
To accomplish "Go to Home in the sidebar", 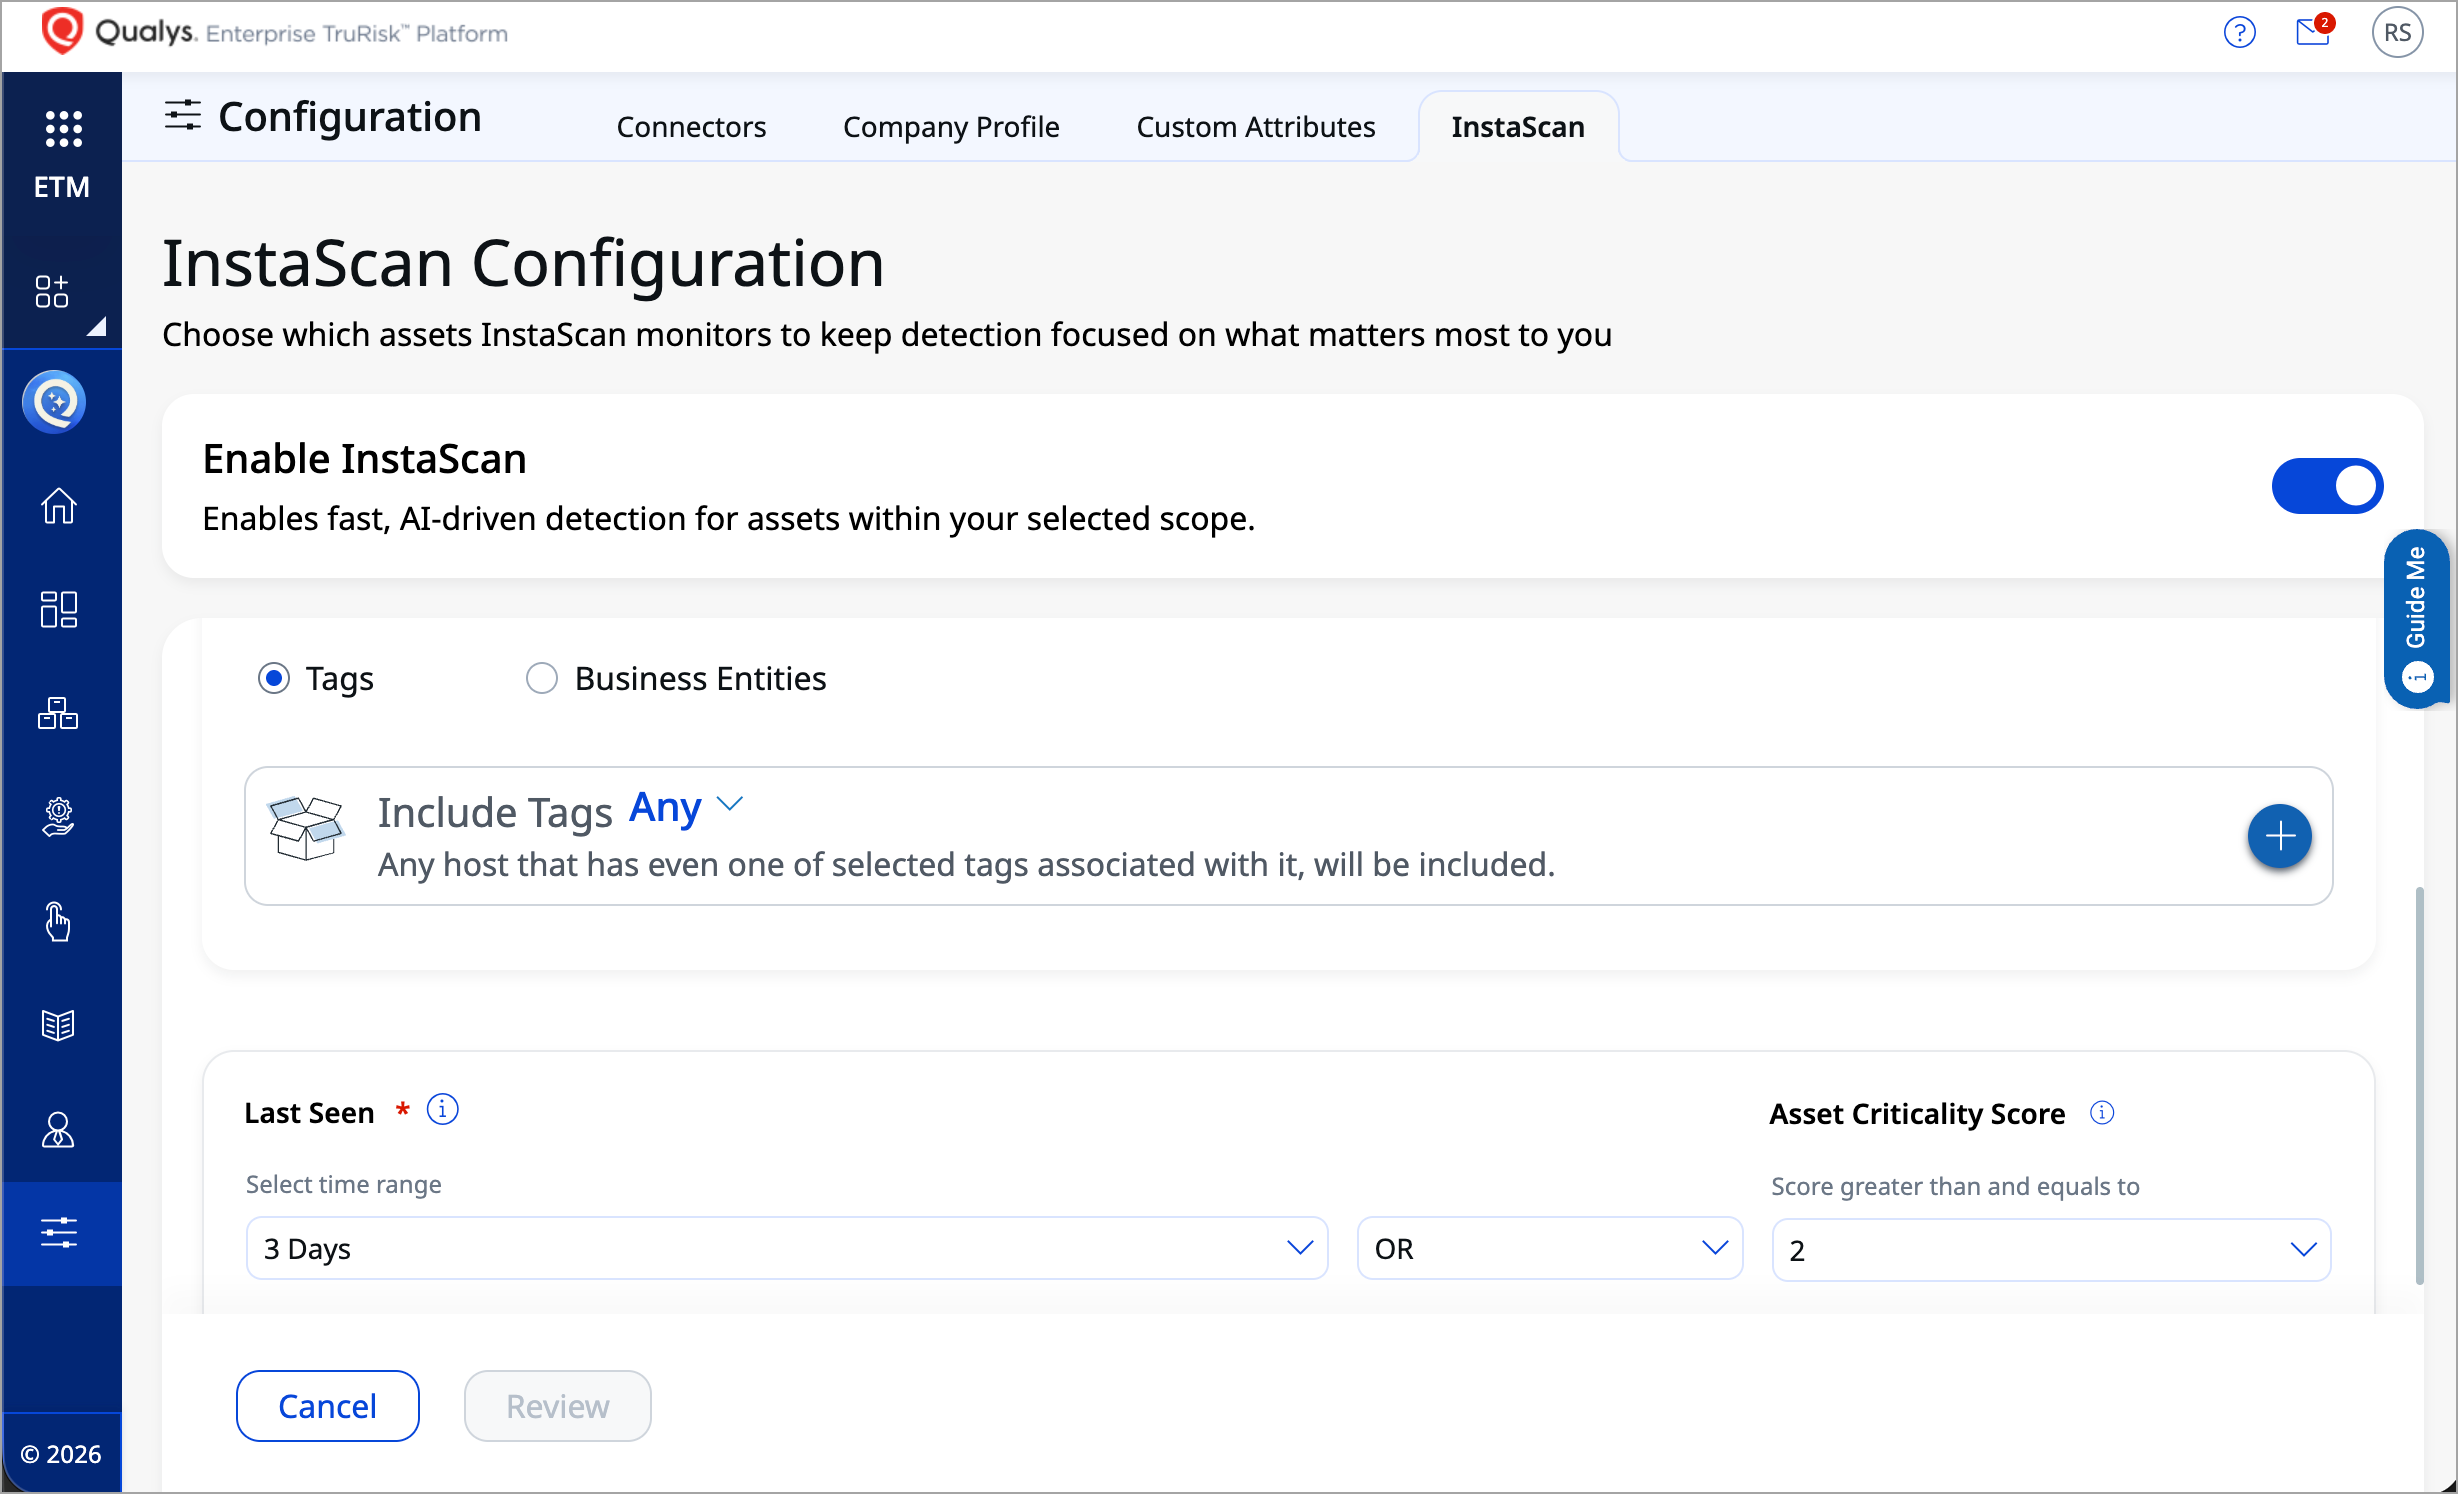I will point(58,505).
